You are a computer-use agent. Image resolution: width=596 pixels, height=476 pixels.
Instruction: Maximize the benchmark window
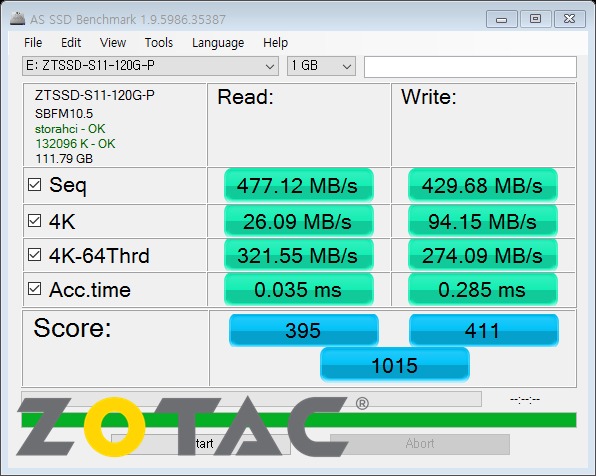pos(535,19)
